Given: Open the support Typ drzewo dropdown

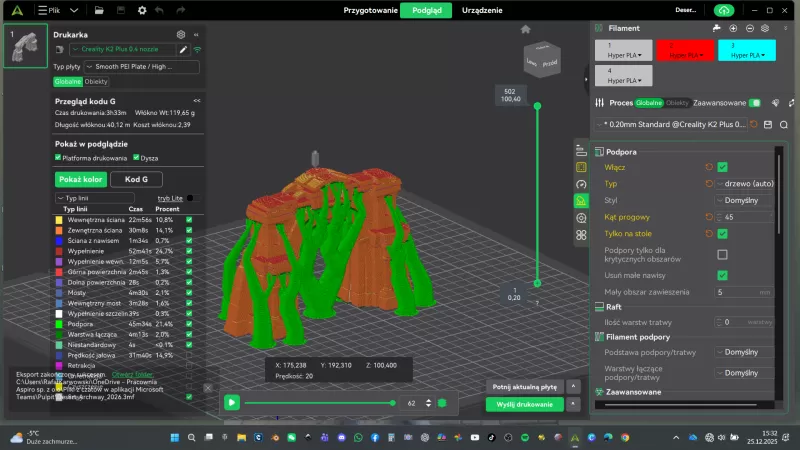Looking at the screenshot, I should [x=746, y=184].
